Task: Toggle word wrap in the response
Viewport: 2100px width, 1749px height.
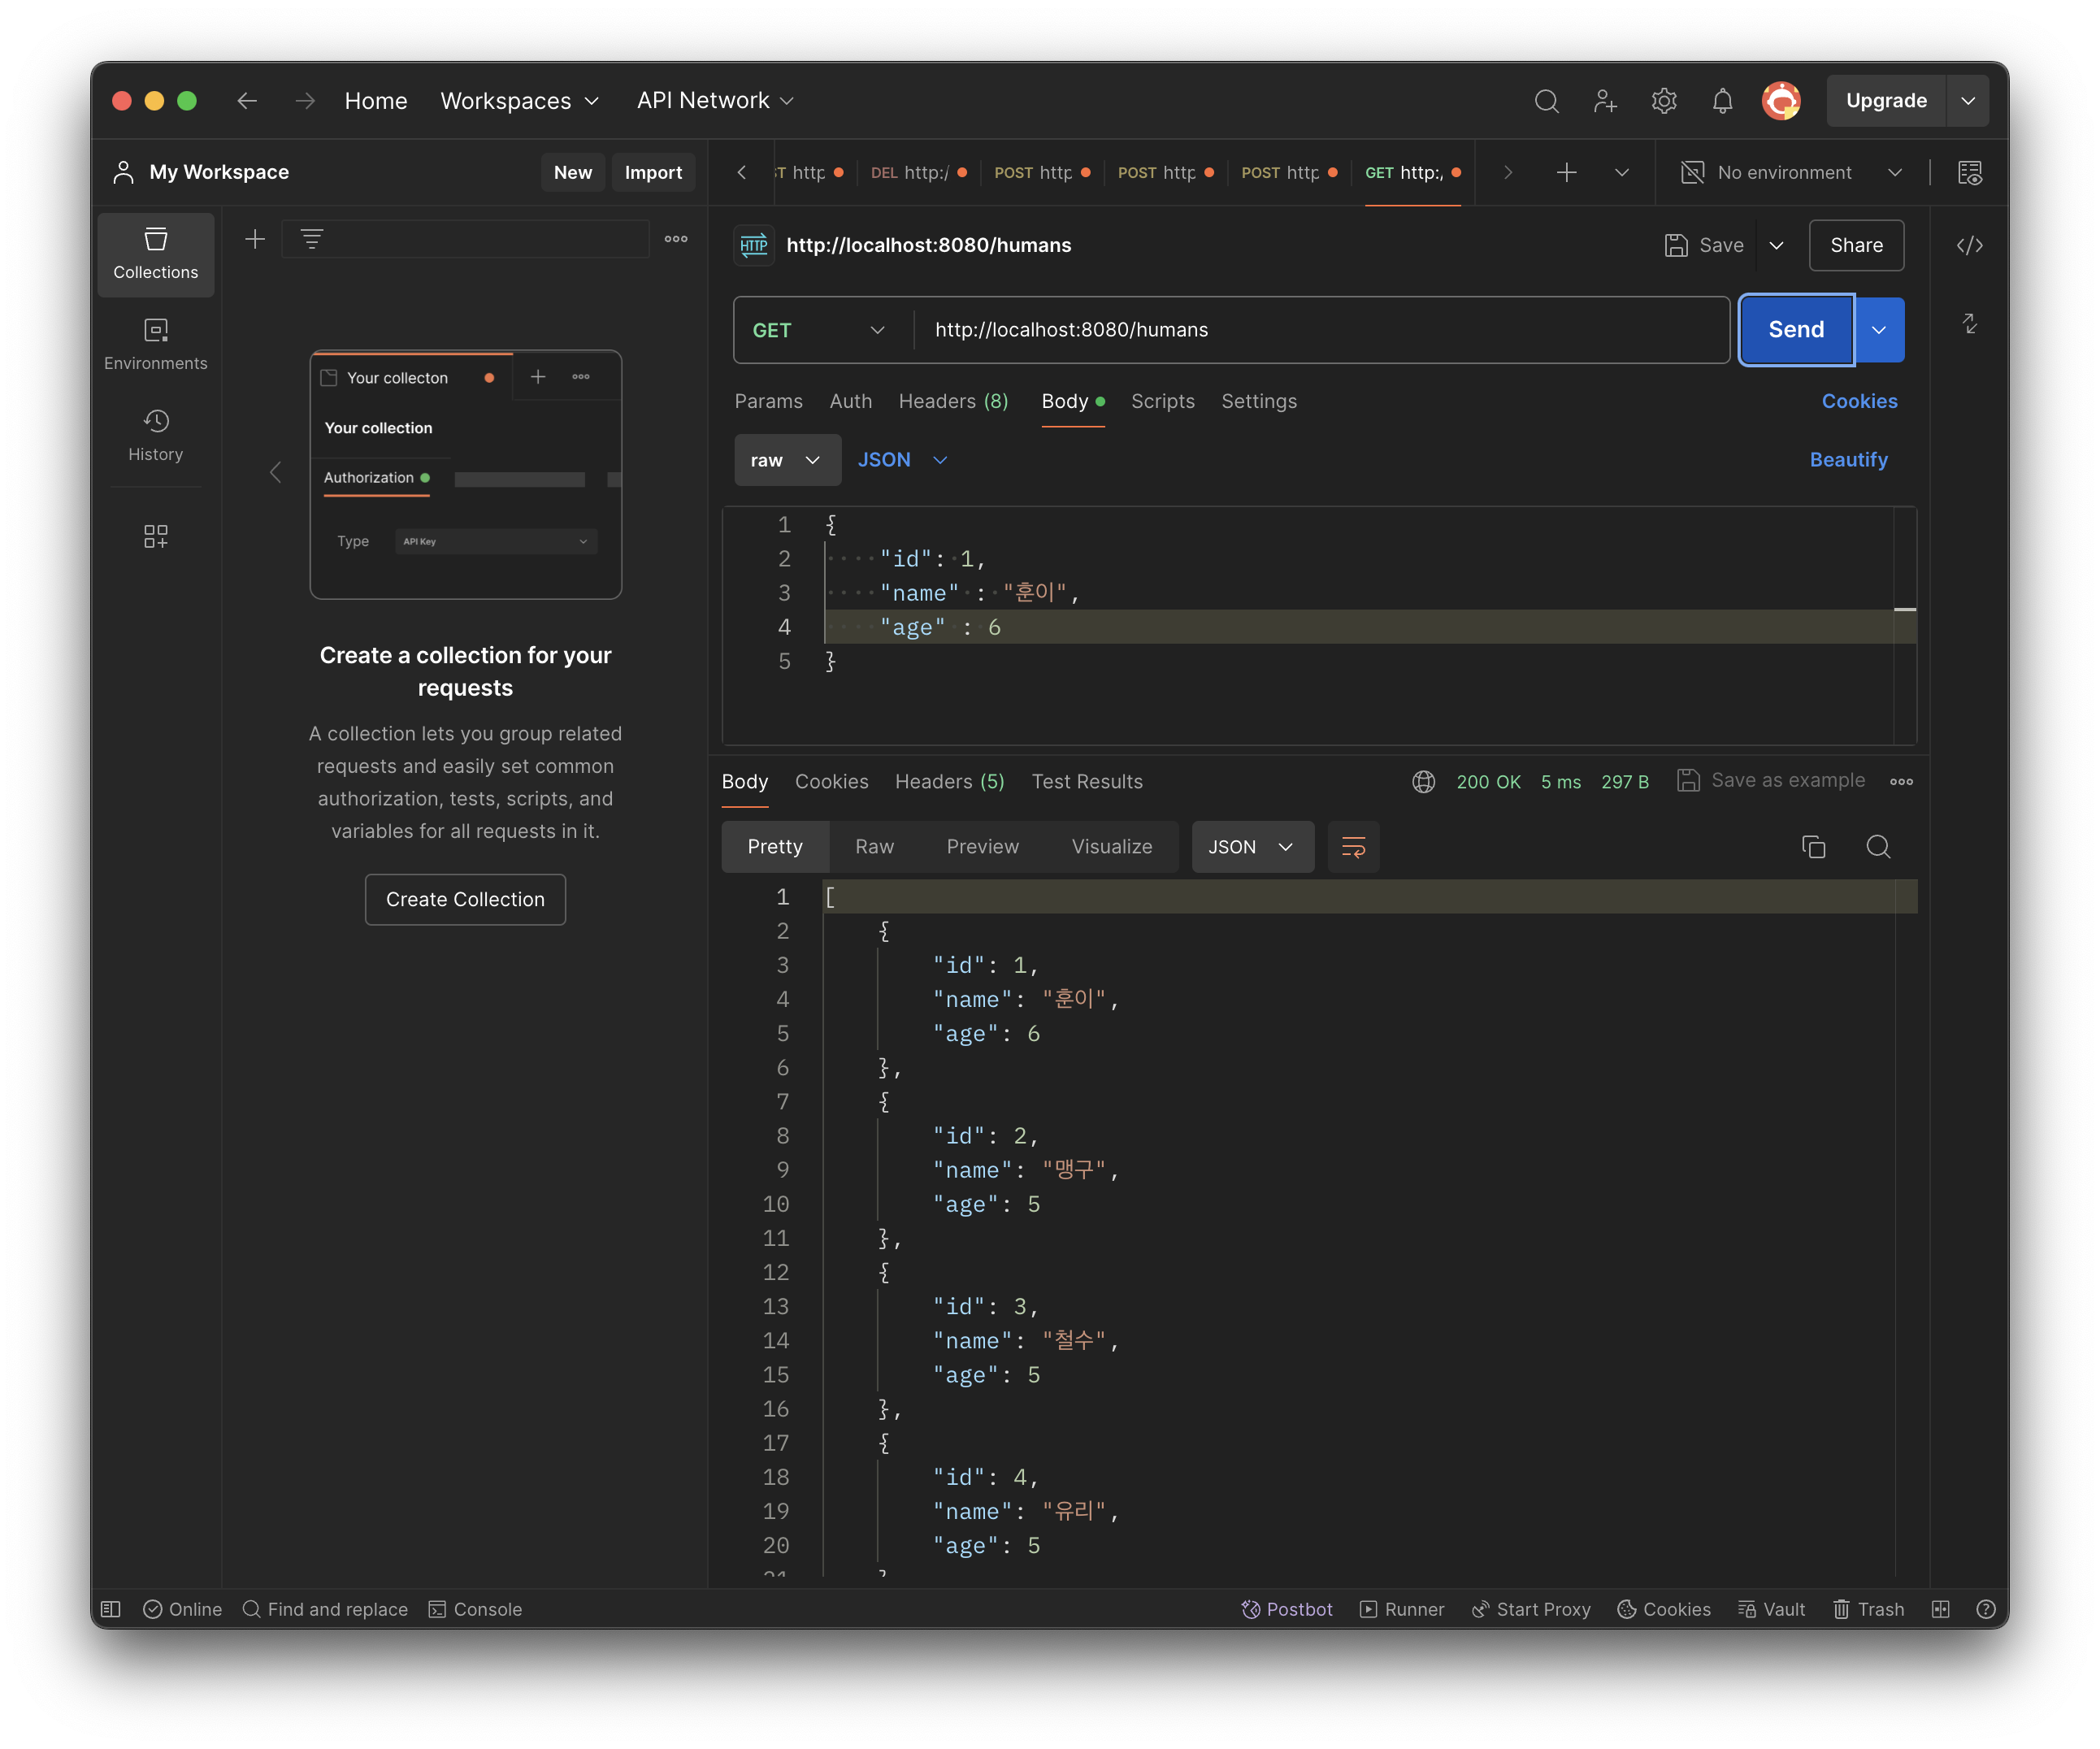Action: [1353, 847]
